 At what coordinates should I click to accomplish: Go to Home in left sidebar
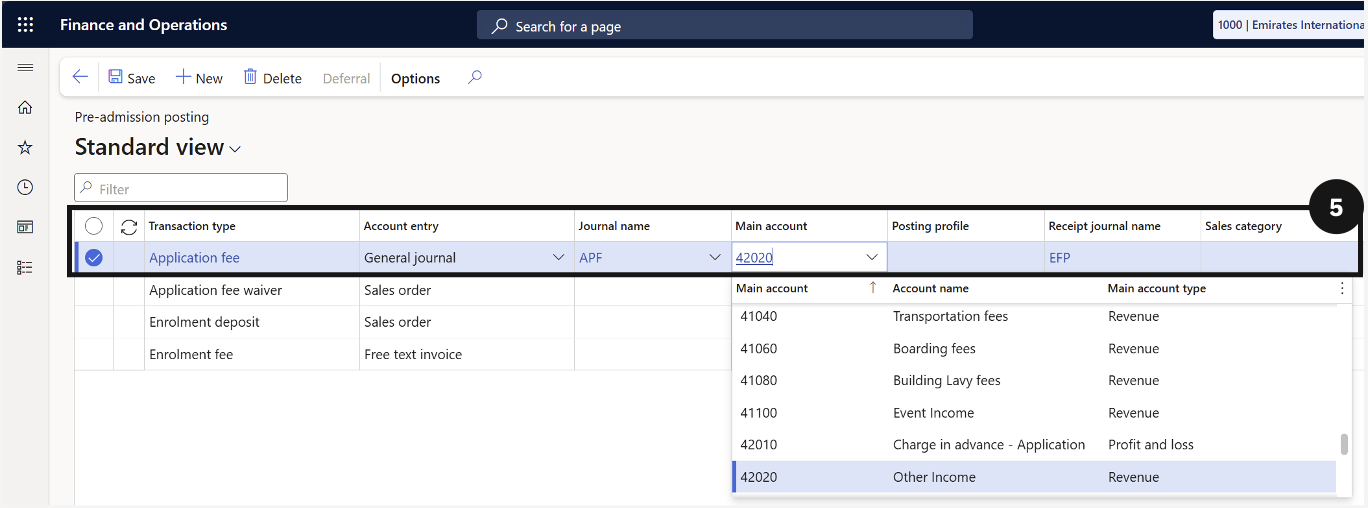(x=25, y=108)
